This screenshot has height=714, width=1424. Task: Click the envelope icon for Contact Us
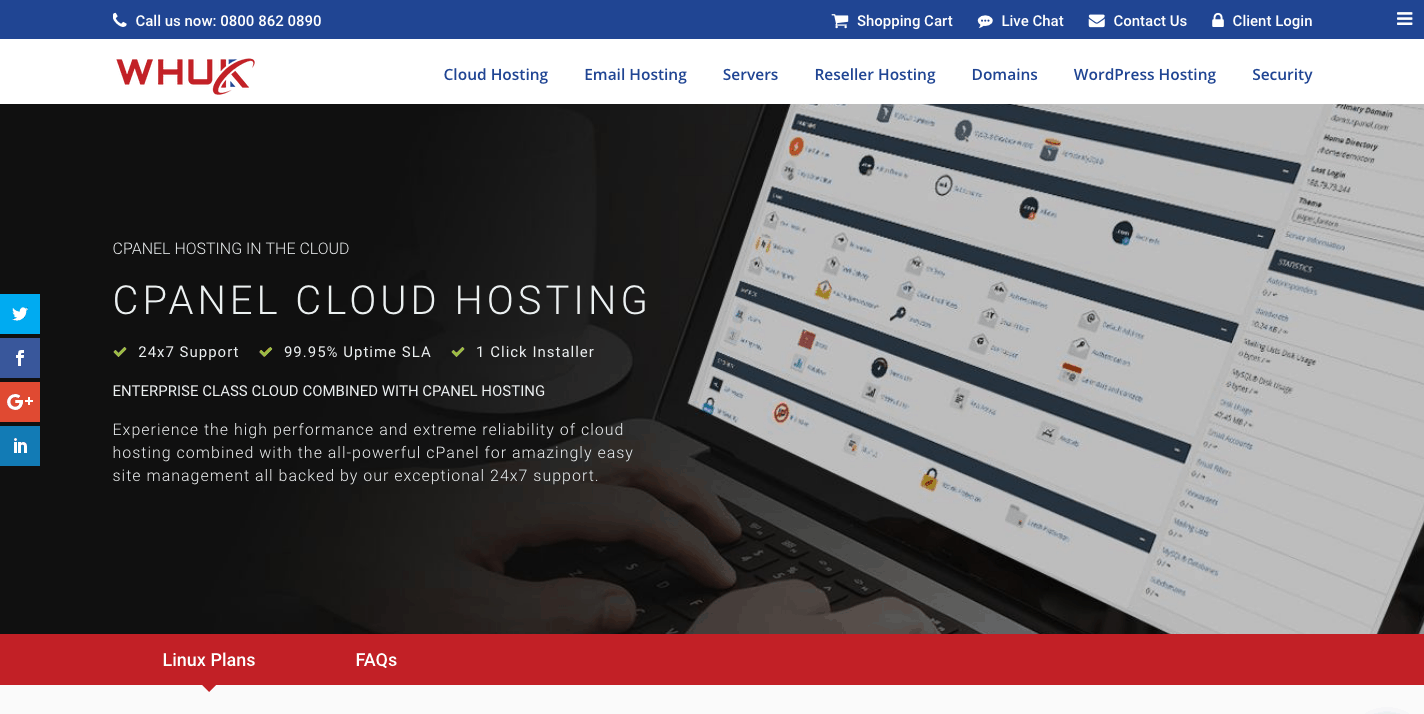pyautogui.click(x=1097, y=20)
